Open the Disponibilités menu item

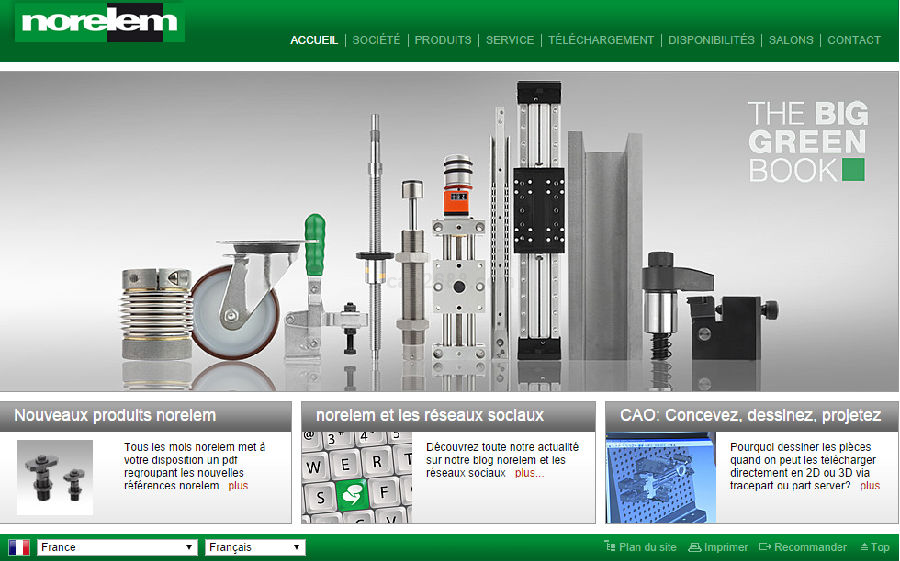coord(711,40)
